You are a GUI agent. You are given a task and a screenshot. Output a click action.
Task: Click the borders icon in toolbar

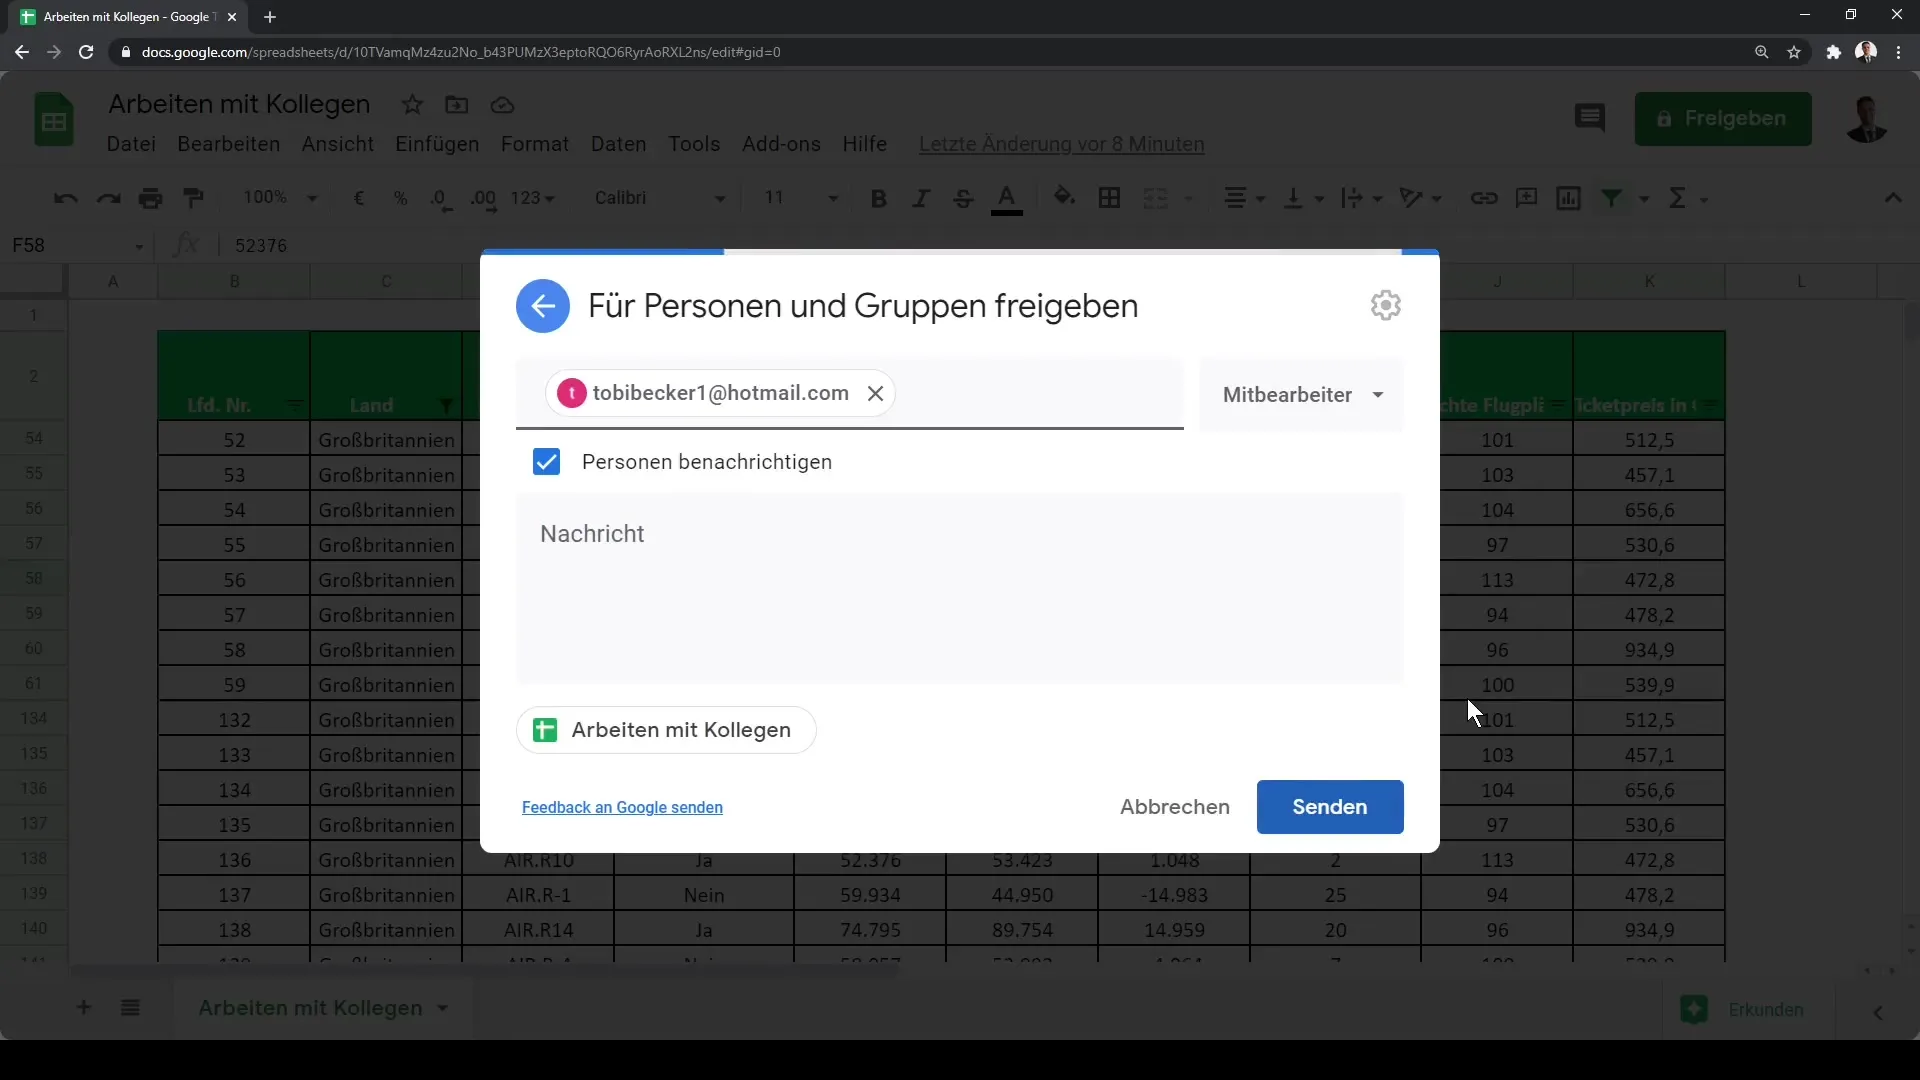pos(1110,198)
